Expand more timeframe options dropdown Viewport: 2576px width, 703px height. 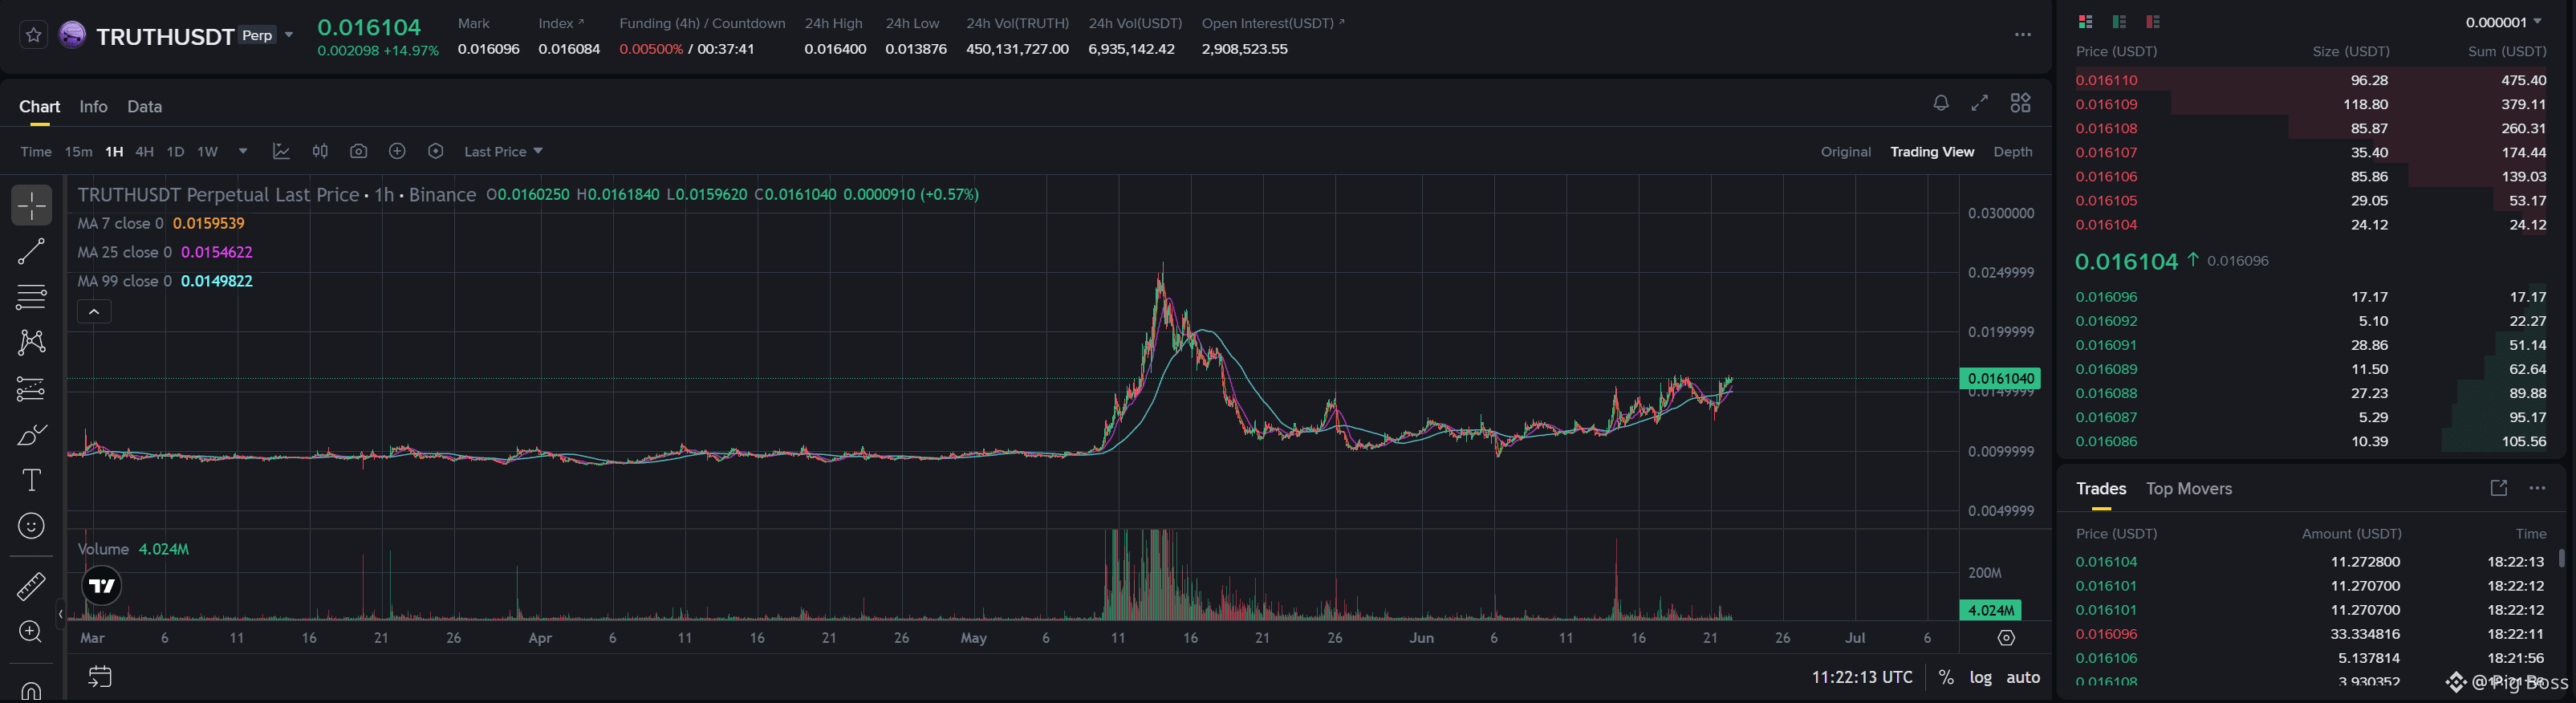point(242,151)
